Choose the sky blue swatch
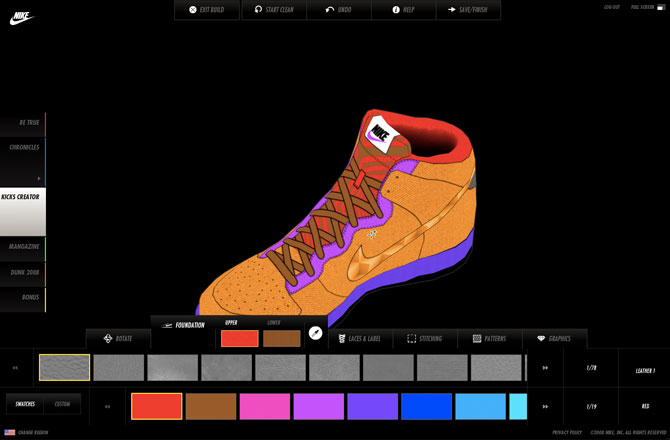Screen dimensions: 670x440 point(480,406)
